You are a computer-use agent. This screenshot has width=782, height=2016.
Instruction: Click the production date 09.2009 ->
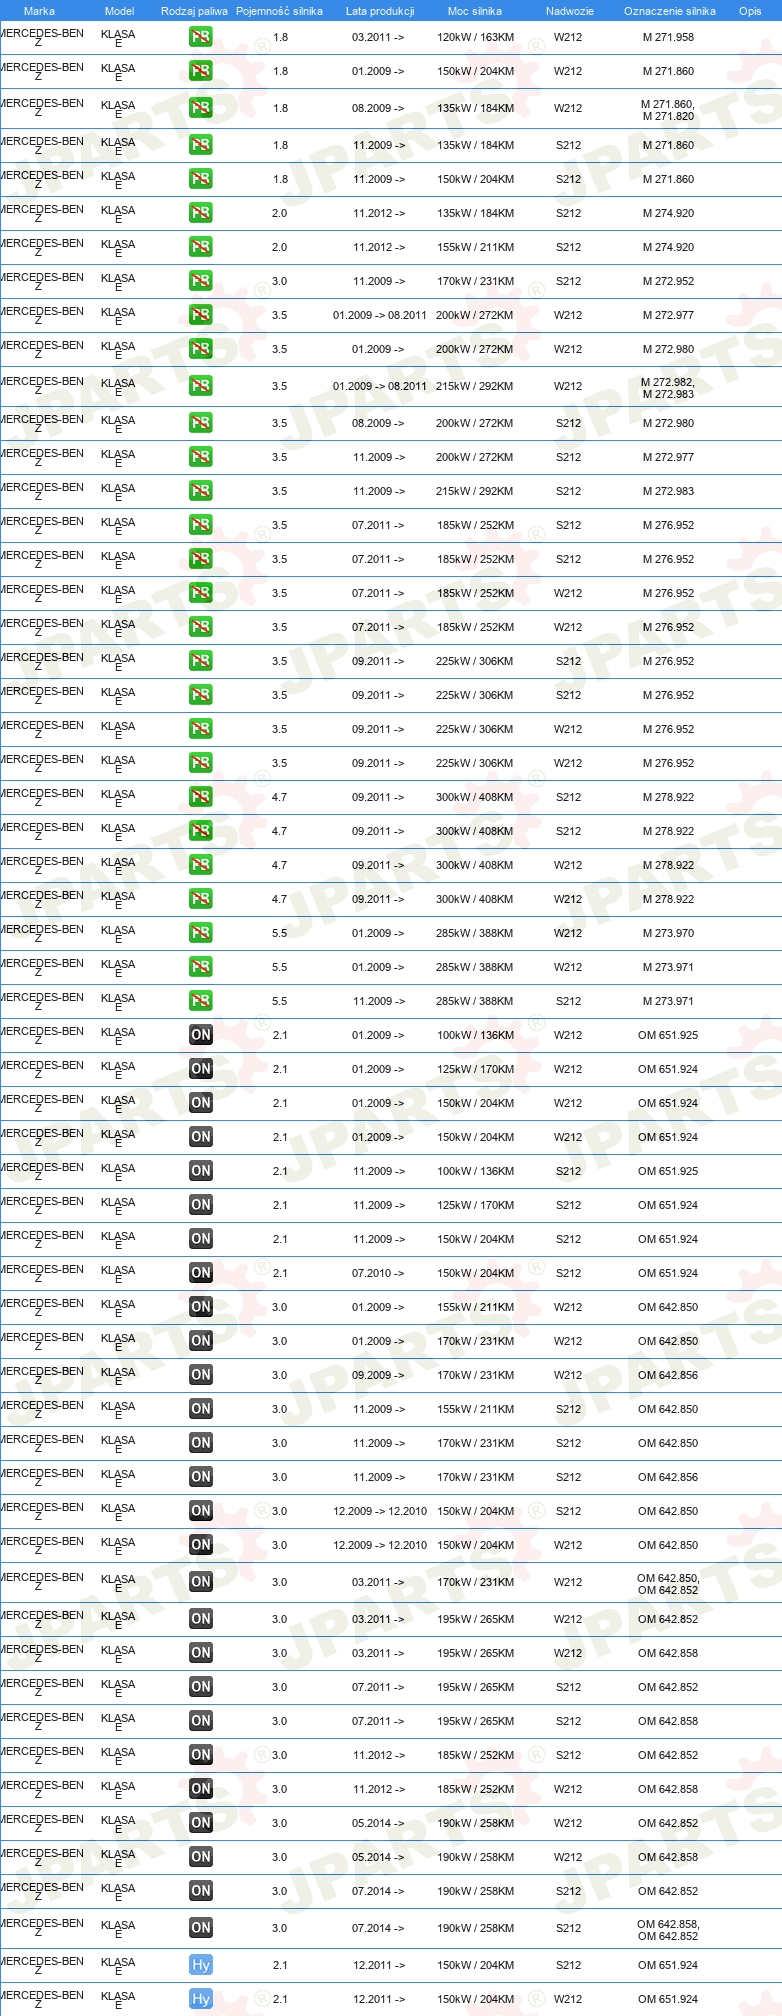coord(378,1375)
